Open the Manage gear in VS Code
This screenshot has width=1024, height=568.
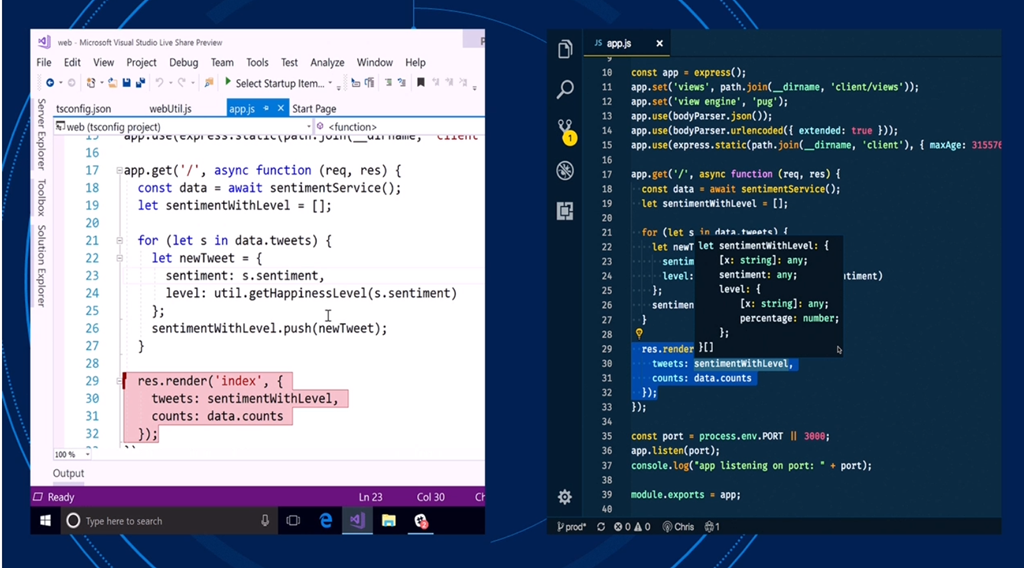[x=565, y=497]
